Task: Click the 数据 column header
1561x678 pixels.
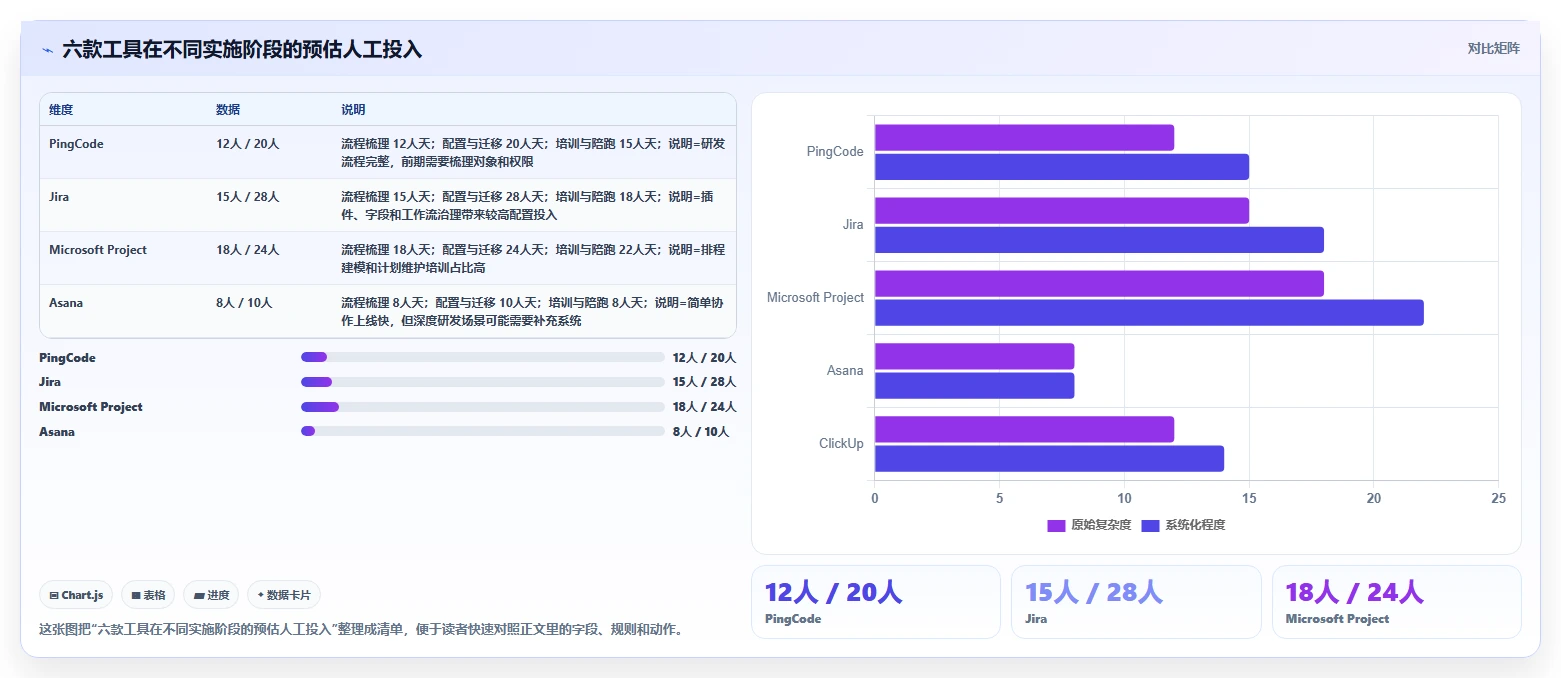Action: (228, 110)
